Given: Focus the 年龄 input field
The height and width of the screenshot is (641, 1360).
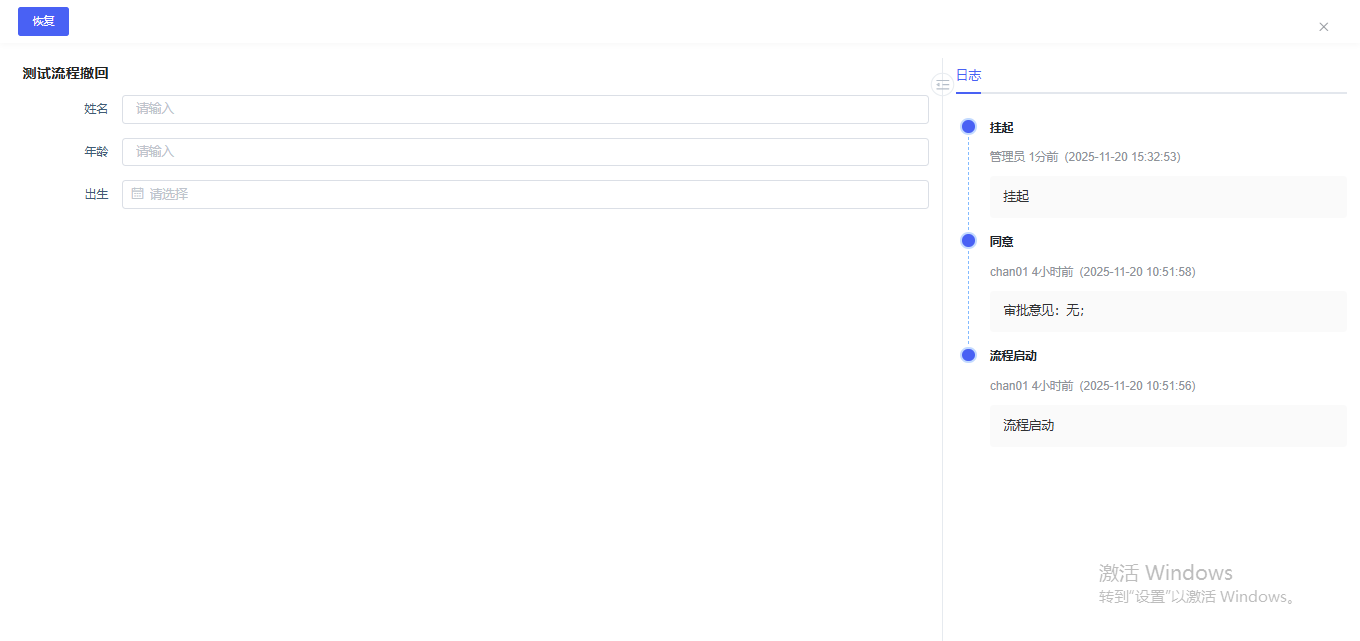Looking at the screenshot, I should coord(525,152).
